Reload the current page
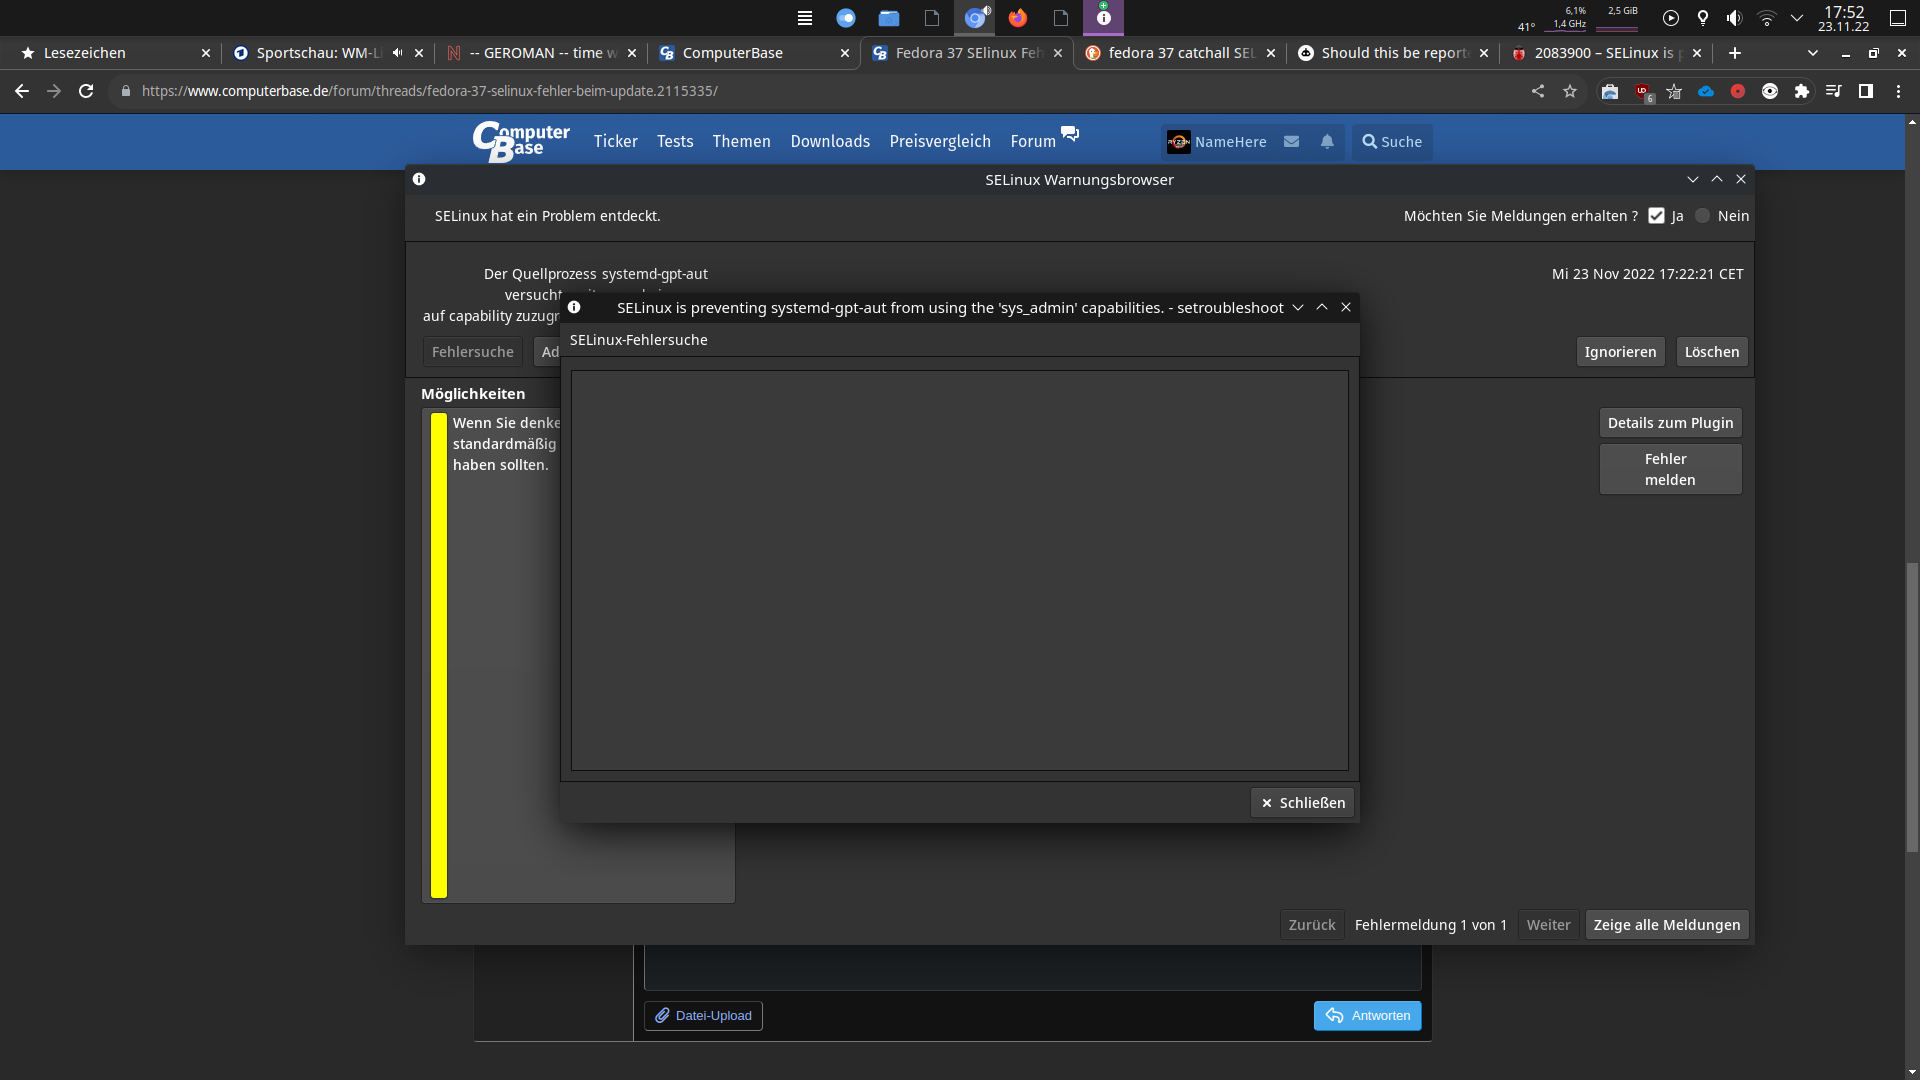This screenshot has width=1920, height=1080. 86,91
